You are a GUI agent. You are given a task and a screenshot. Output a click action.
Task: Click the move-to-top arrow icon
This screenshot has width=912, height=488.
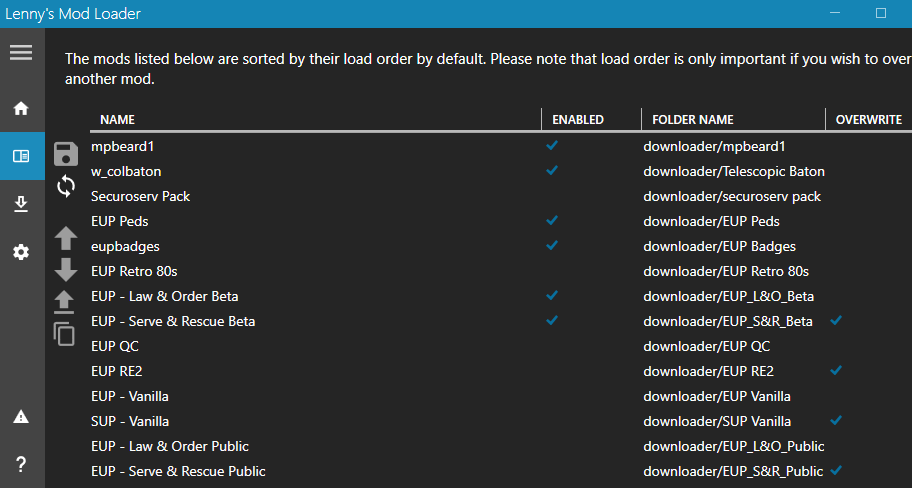(x=65, y=301)
